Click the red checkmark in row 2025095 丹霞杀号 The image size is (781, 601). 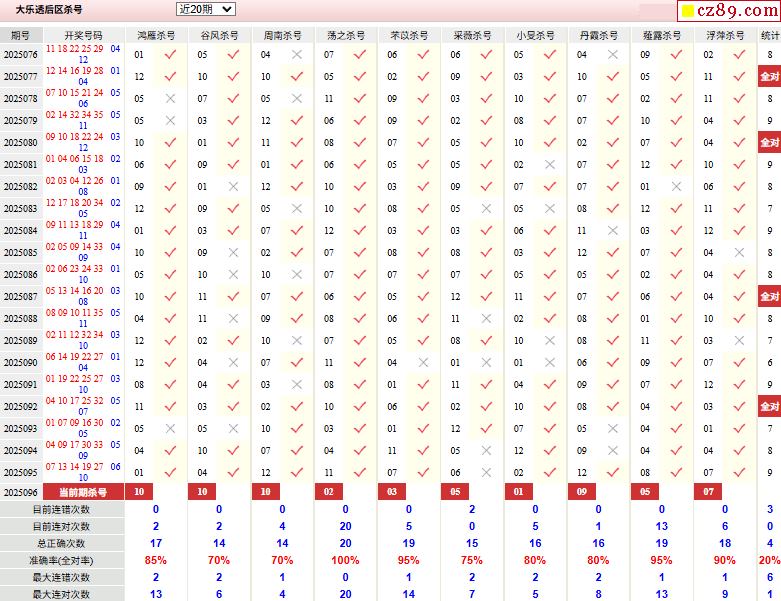pos(613,473)
